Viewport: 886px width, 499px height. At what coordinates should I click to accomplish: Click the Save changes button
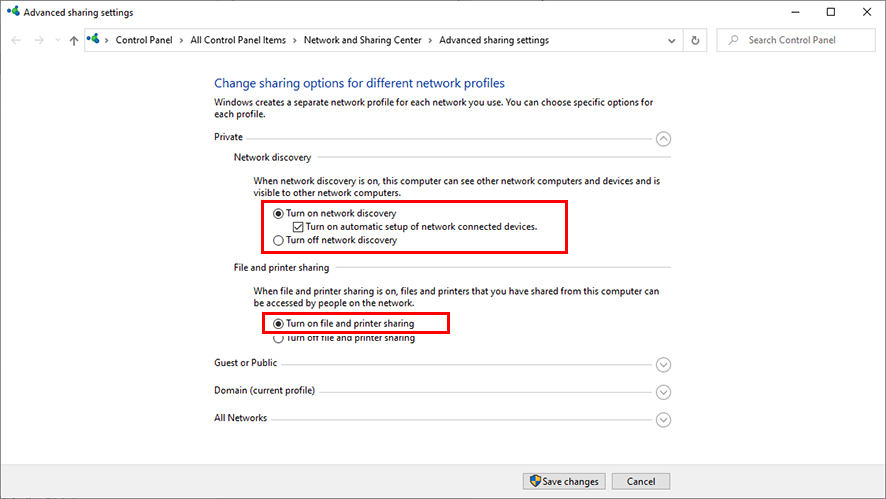click(564, 481)
